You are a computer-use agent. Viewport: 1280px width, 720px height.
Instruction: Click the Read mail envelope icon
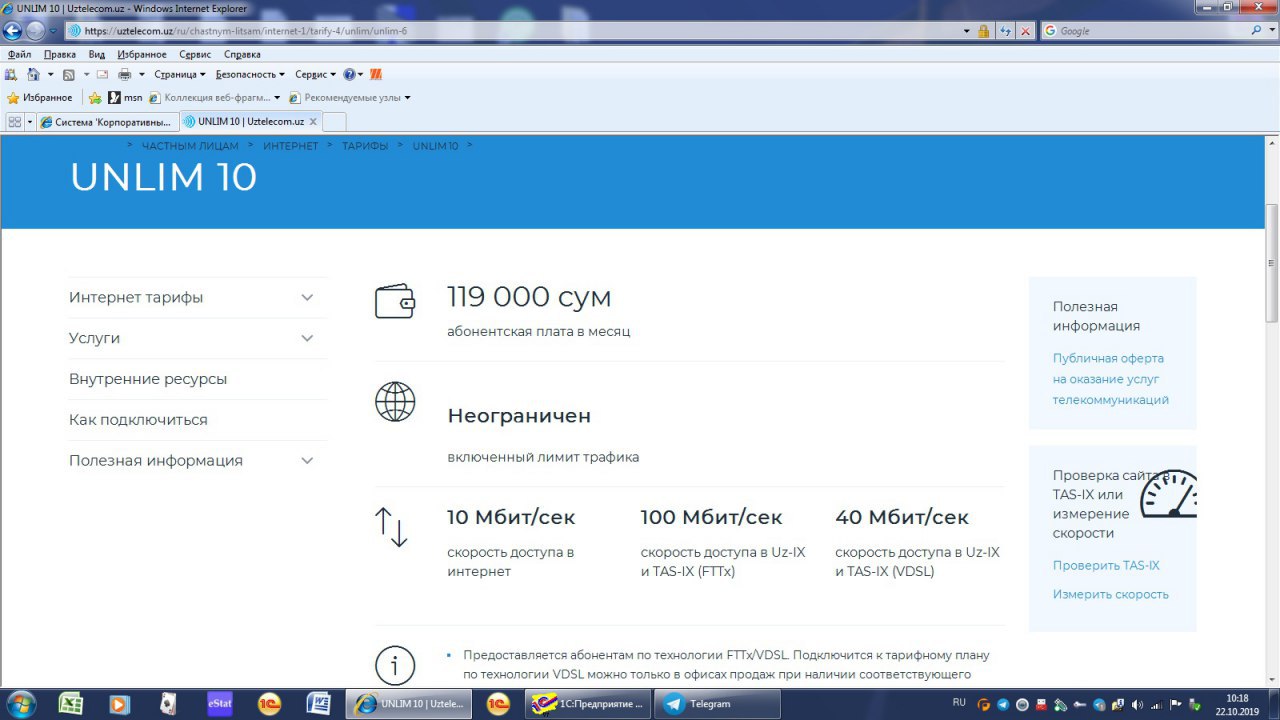click(x=102, y=74)
